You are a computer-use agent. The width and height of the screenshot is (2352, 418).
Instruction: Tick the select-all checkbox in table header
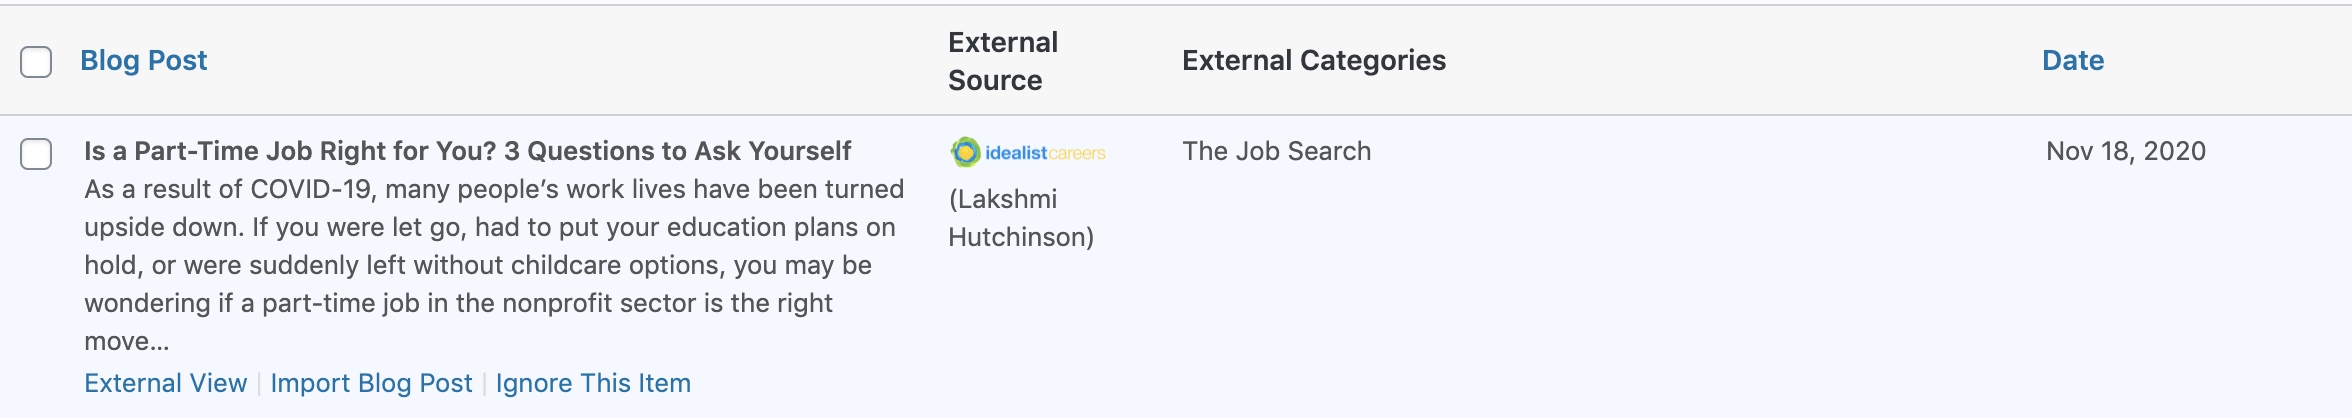(x=36, y=62)
